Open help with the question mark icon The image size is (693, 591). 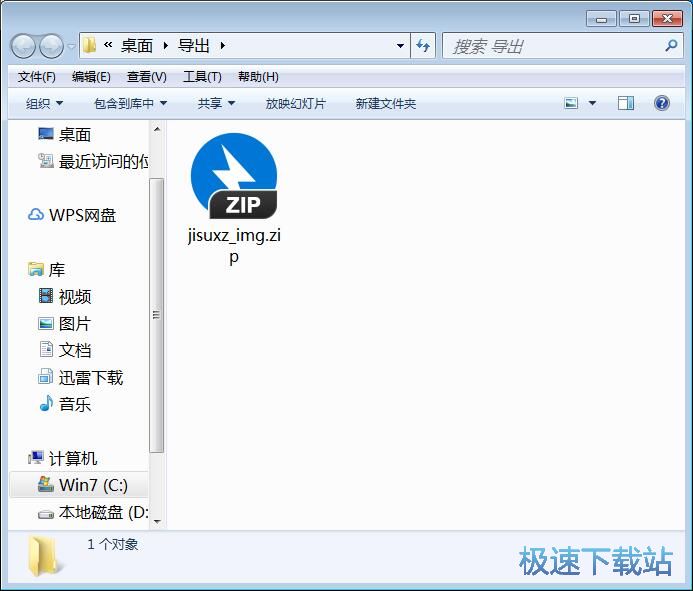click(x=662, y=103)
